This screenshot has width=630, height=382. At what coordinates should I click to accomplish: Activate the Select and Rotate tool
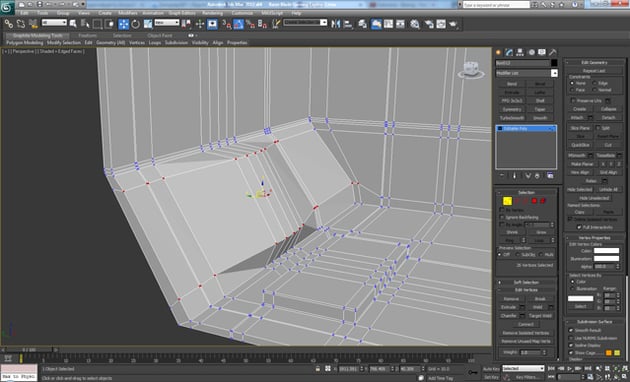135,24
